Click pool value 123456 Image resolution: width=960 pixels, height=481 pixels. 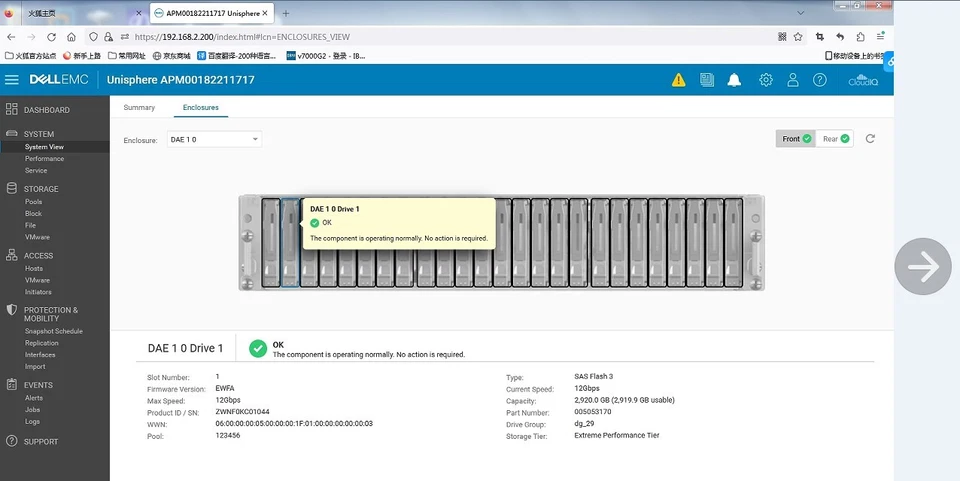tap(228, 435)
